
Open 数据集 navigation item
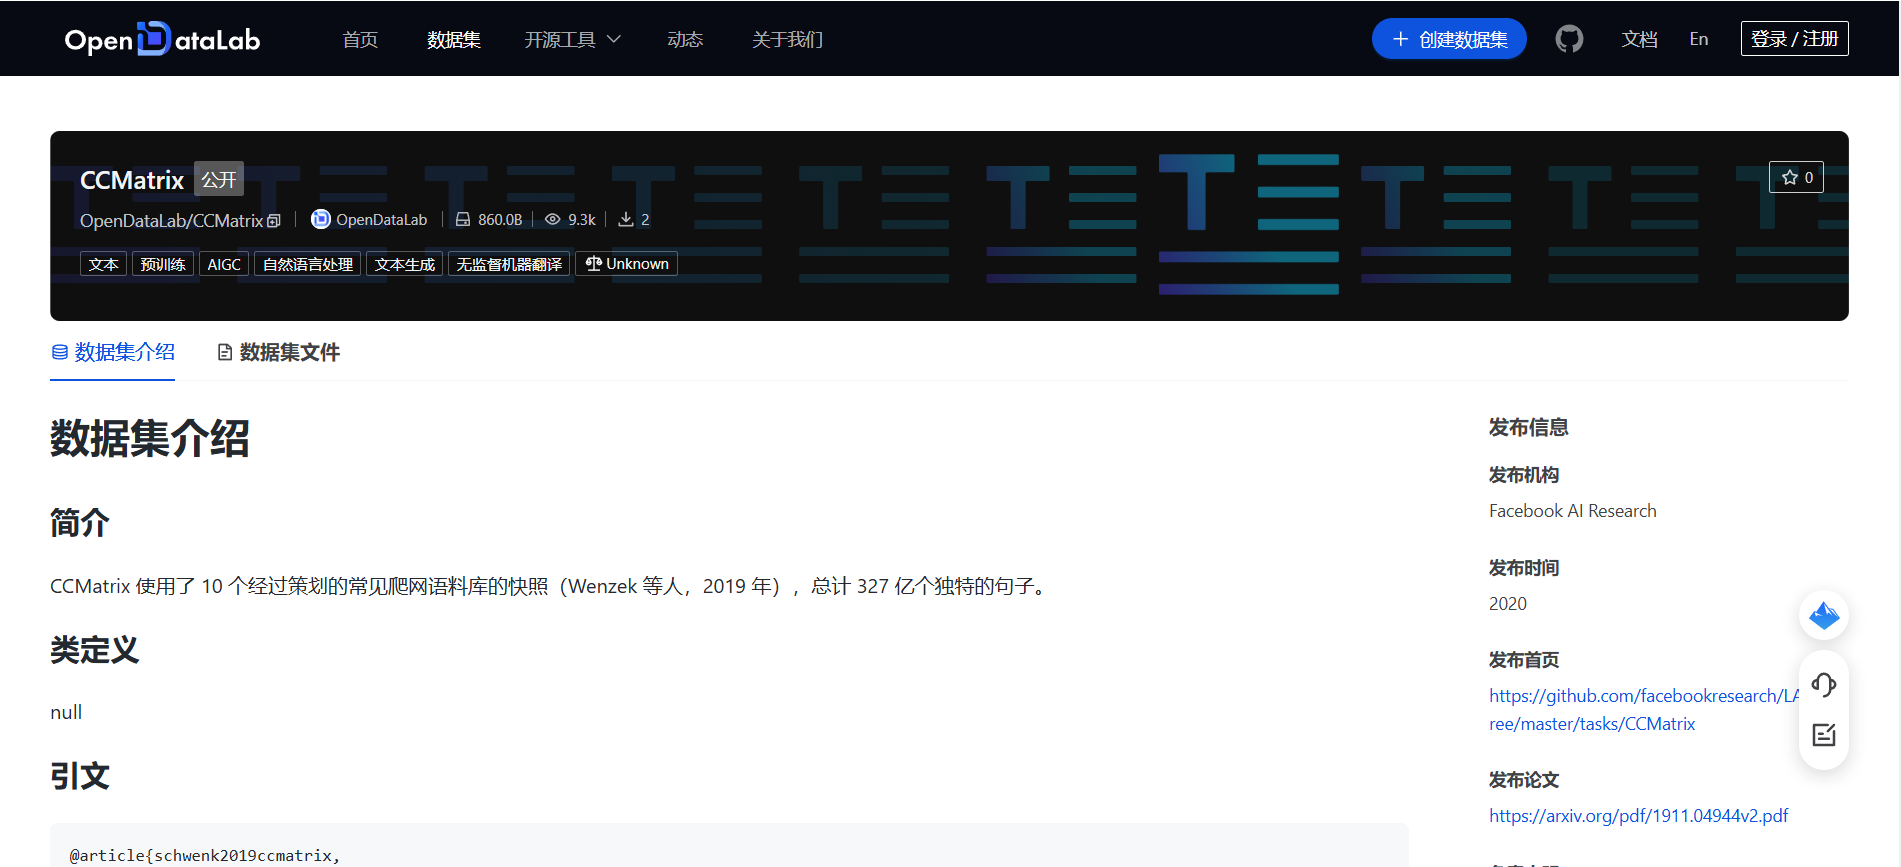454,39
